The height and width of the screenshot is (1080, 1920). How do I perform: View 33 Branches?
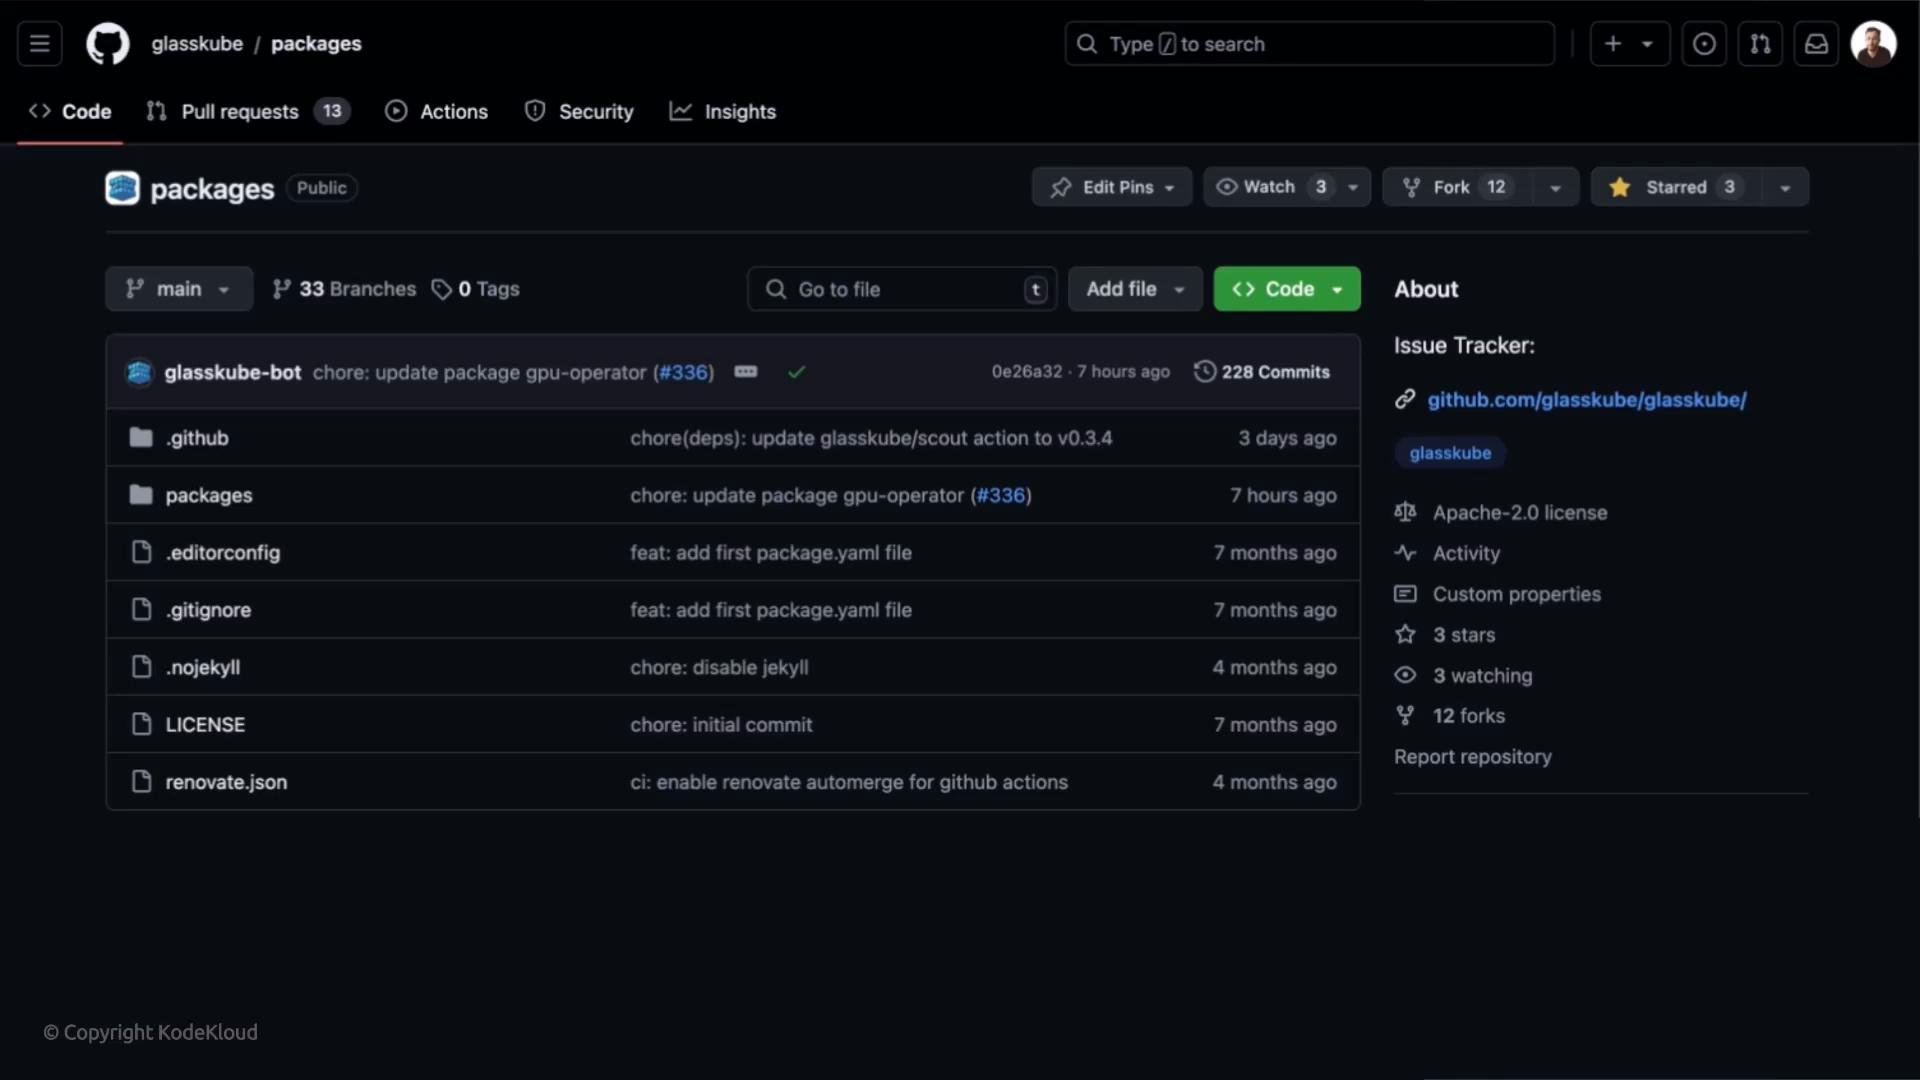(x=344, y=289)
